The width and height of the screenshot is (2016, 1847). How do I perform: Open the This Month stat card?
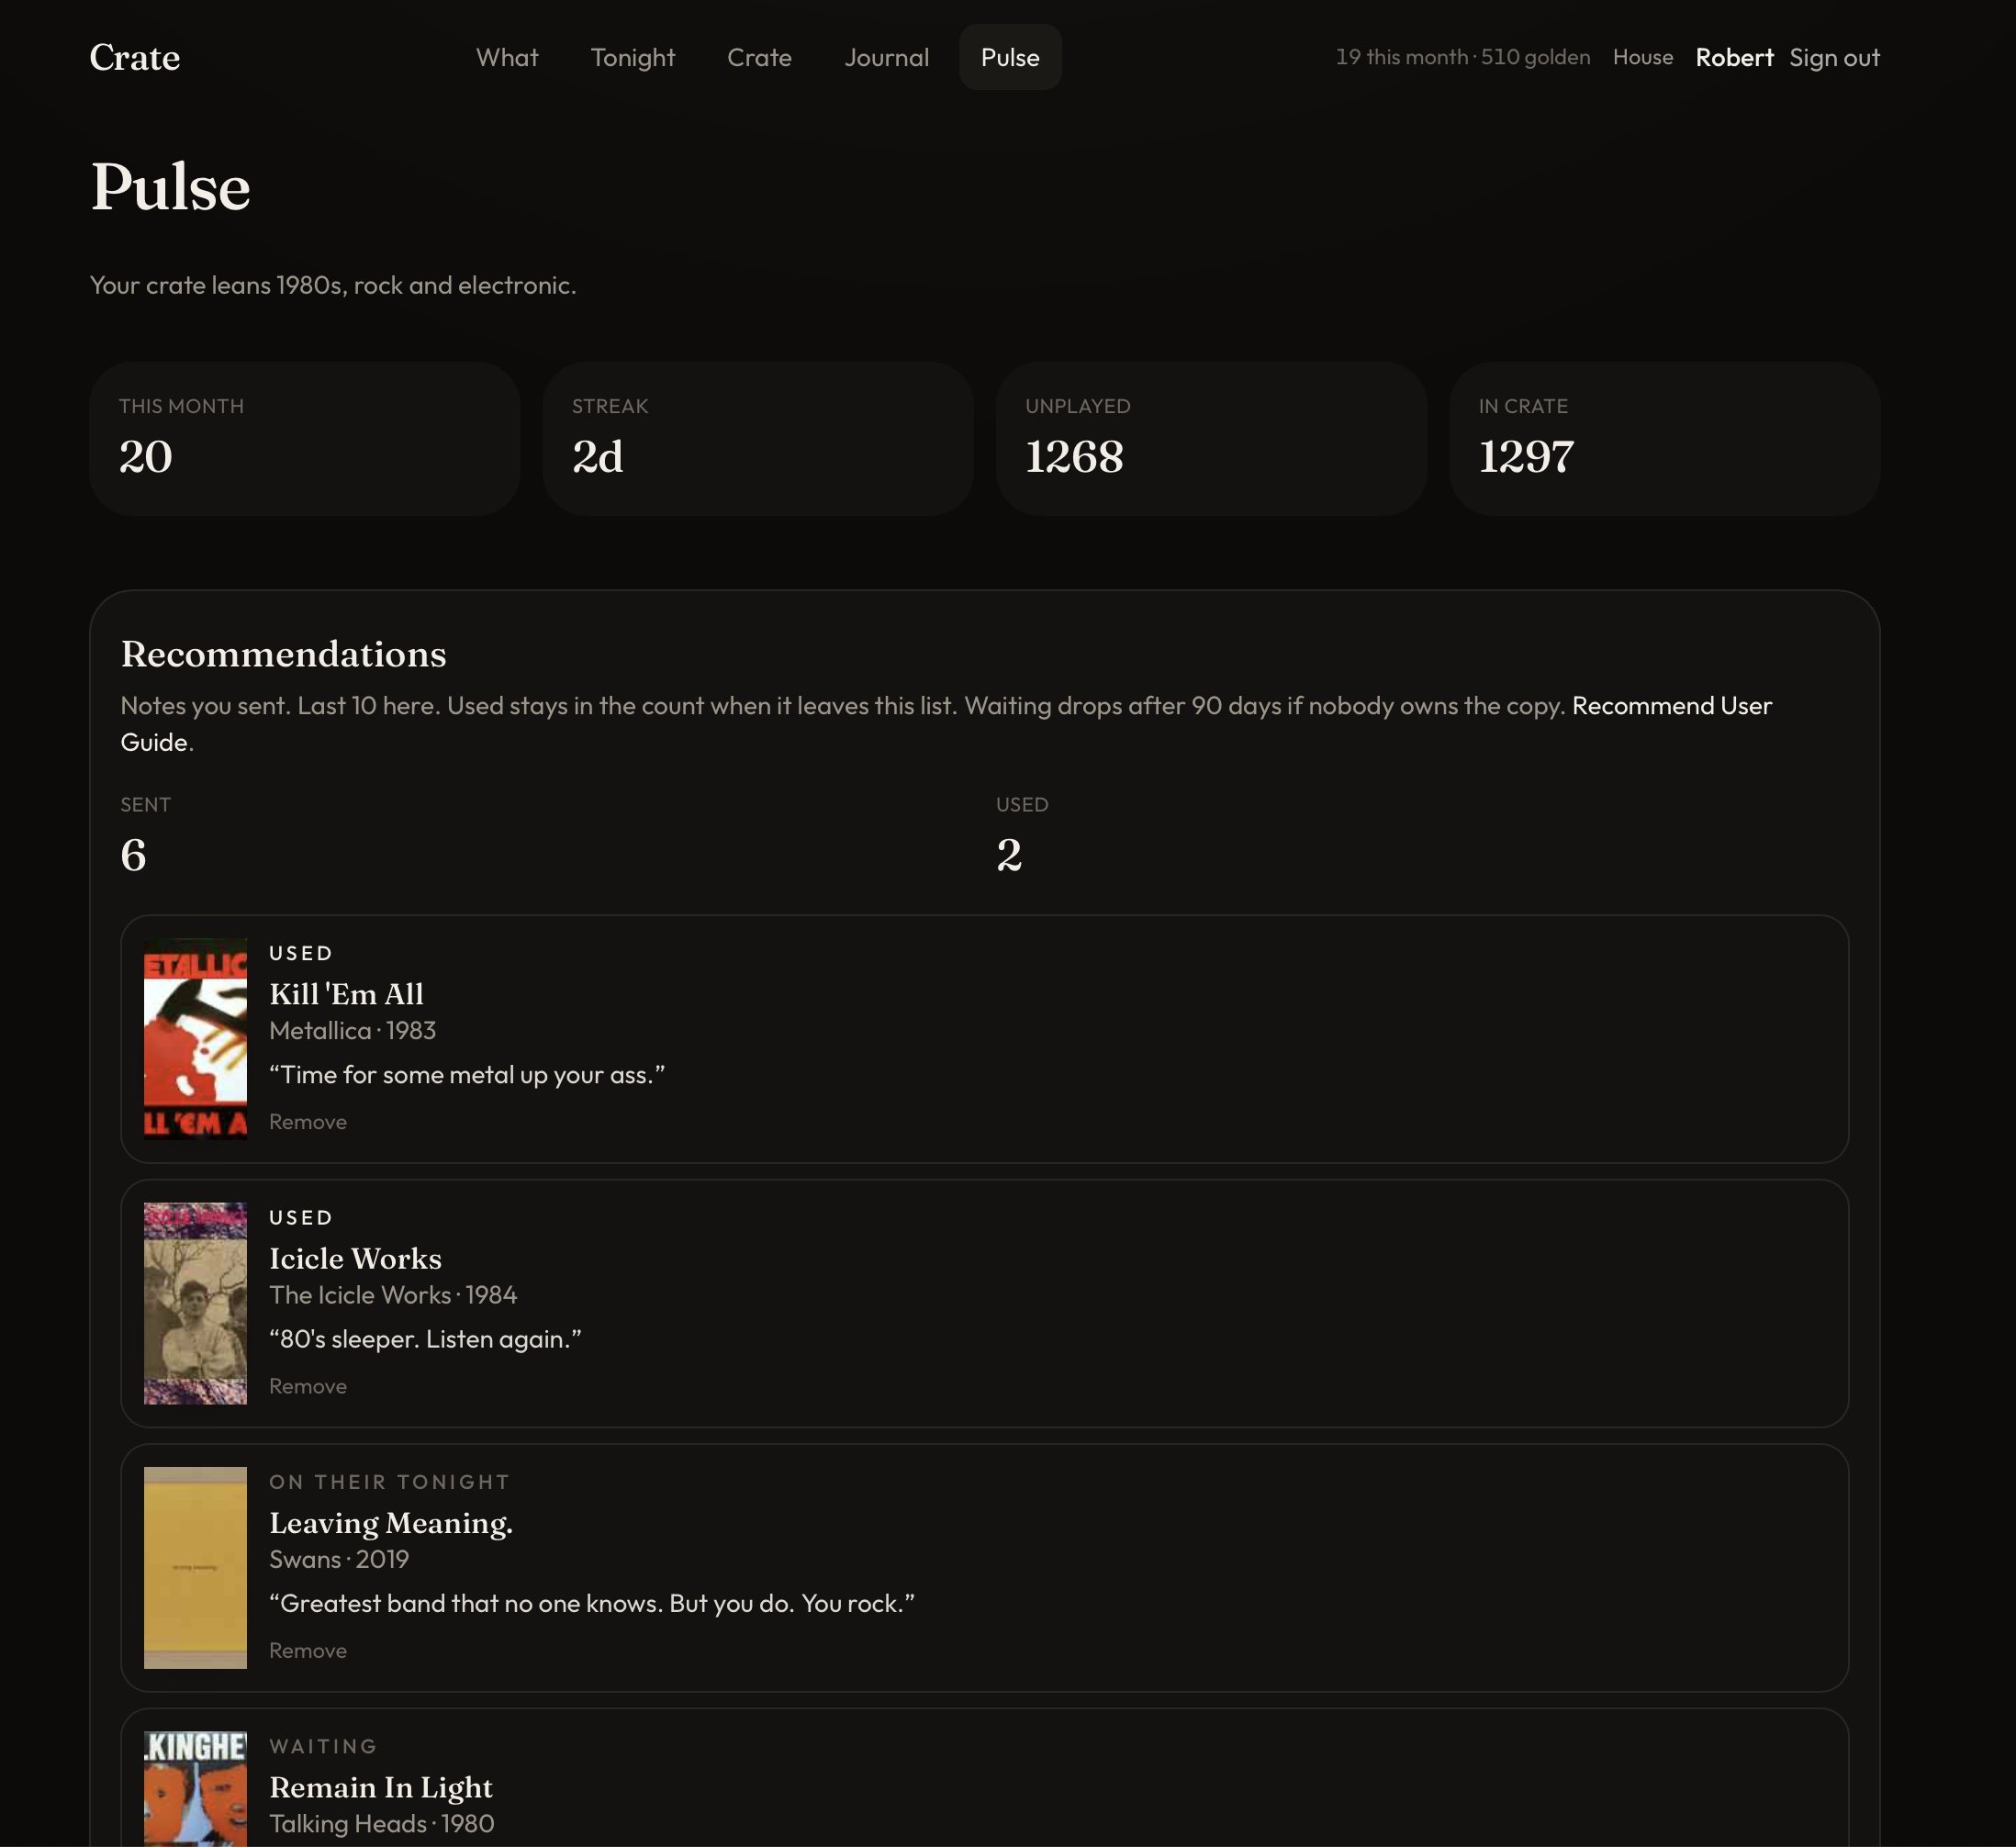pyautogui.click(x=304, y=439)
